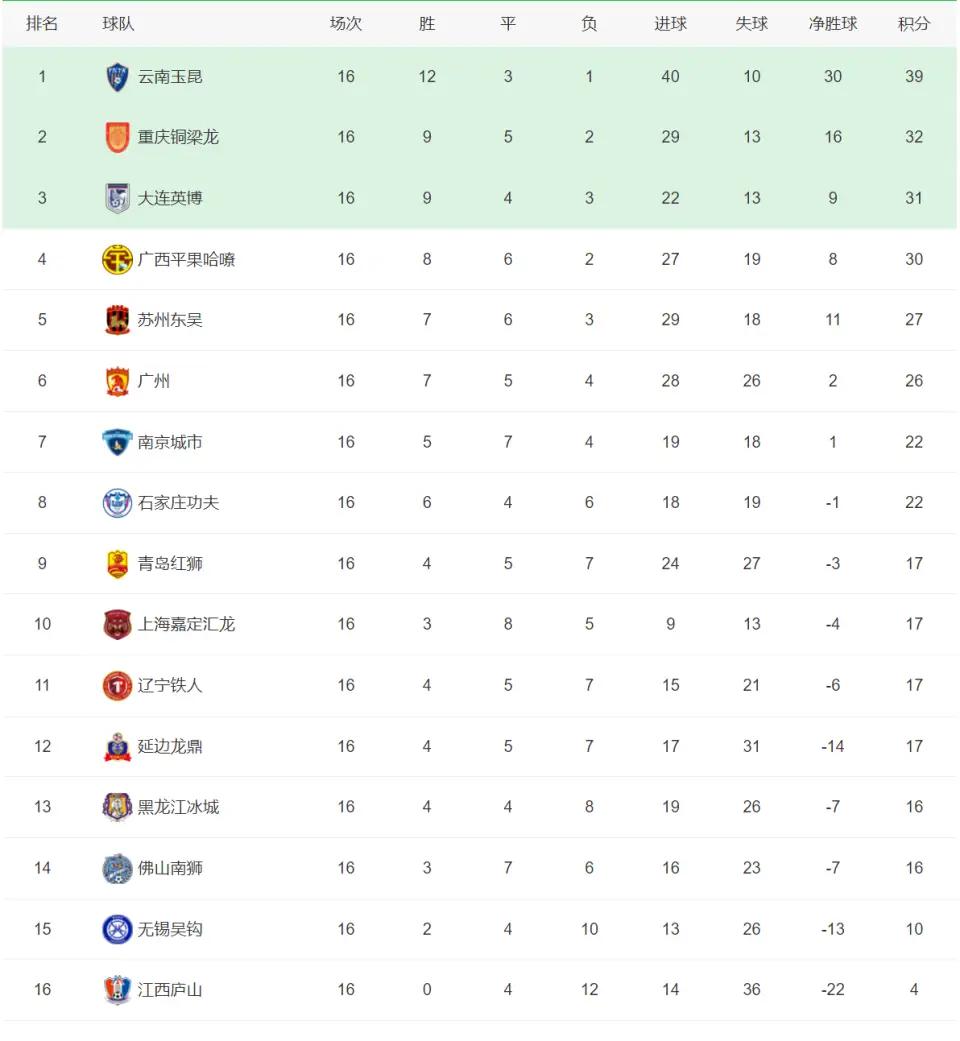Click the 石家庄功夫 circular badge
Image resolution: width=960 pixels, height=1041 pixels.
coord(118,503)
